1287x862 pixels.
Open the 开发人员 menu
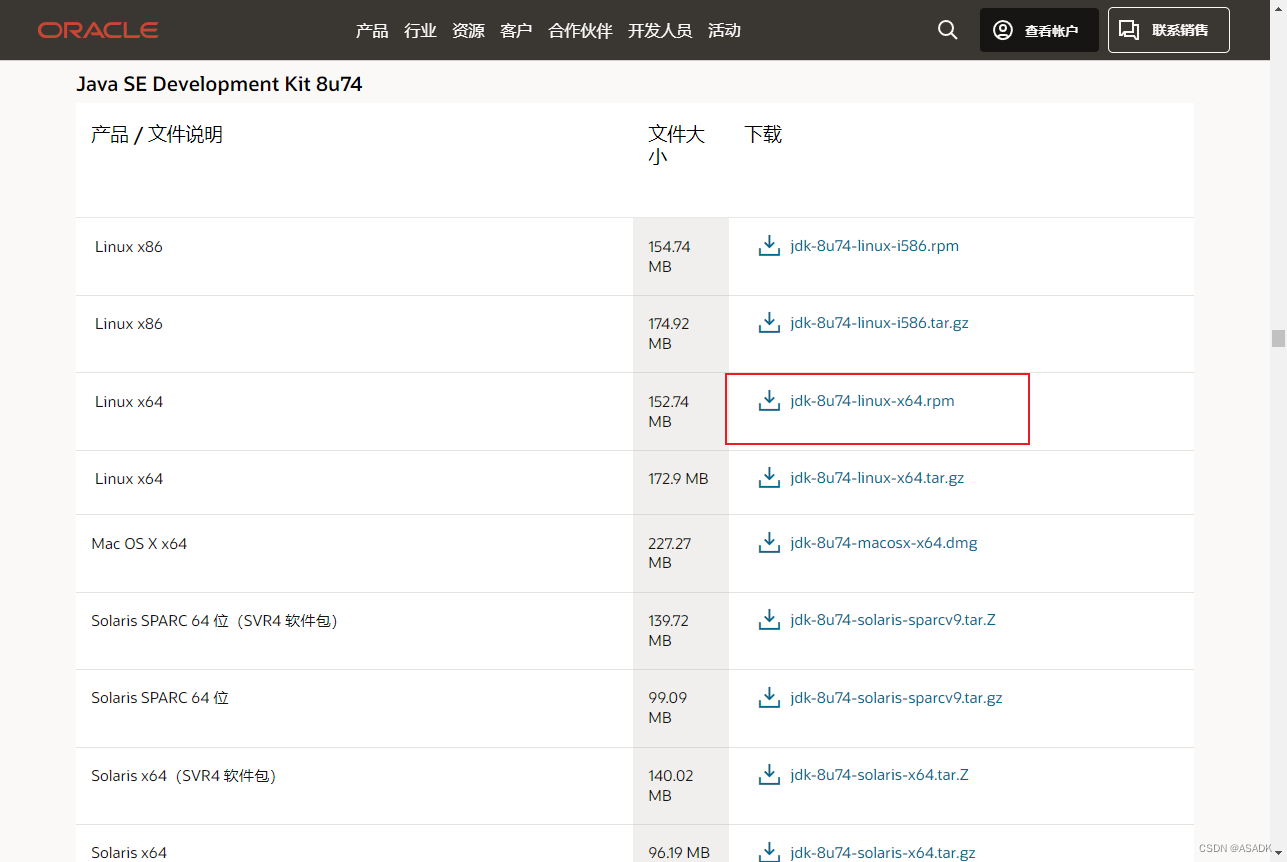(x=660, y=30)
